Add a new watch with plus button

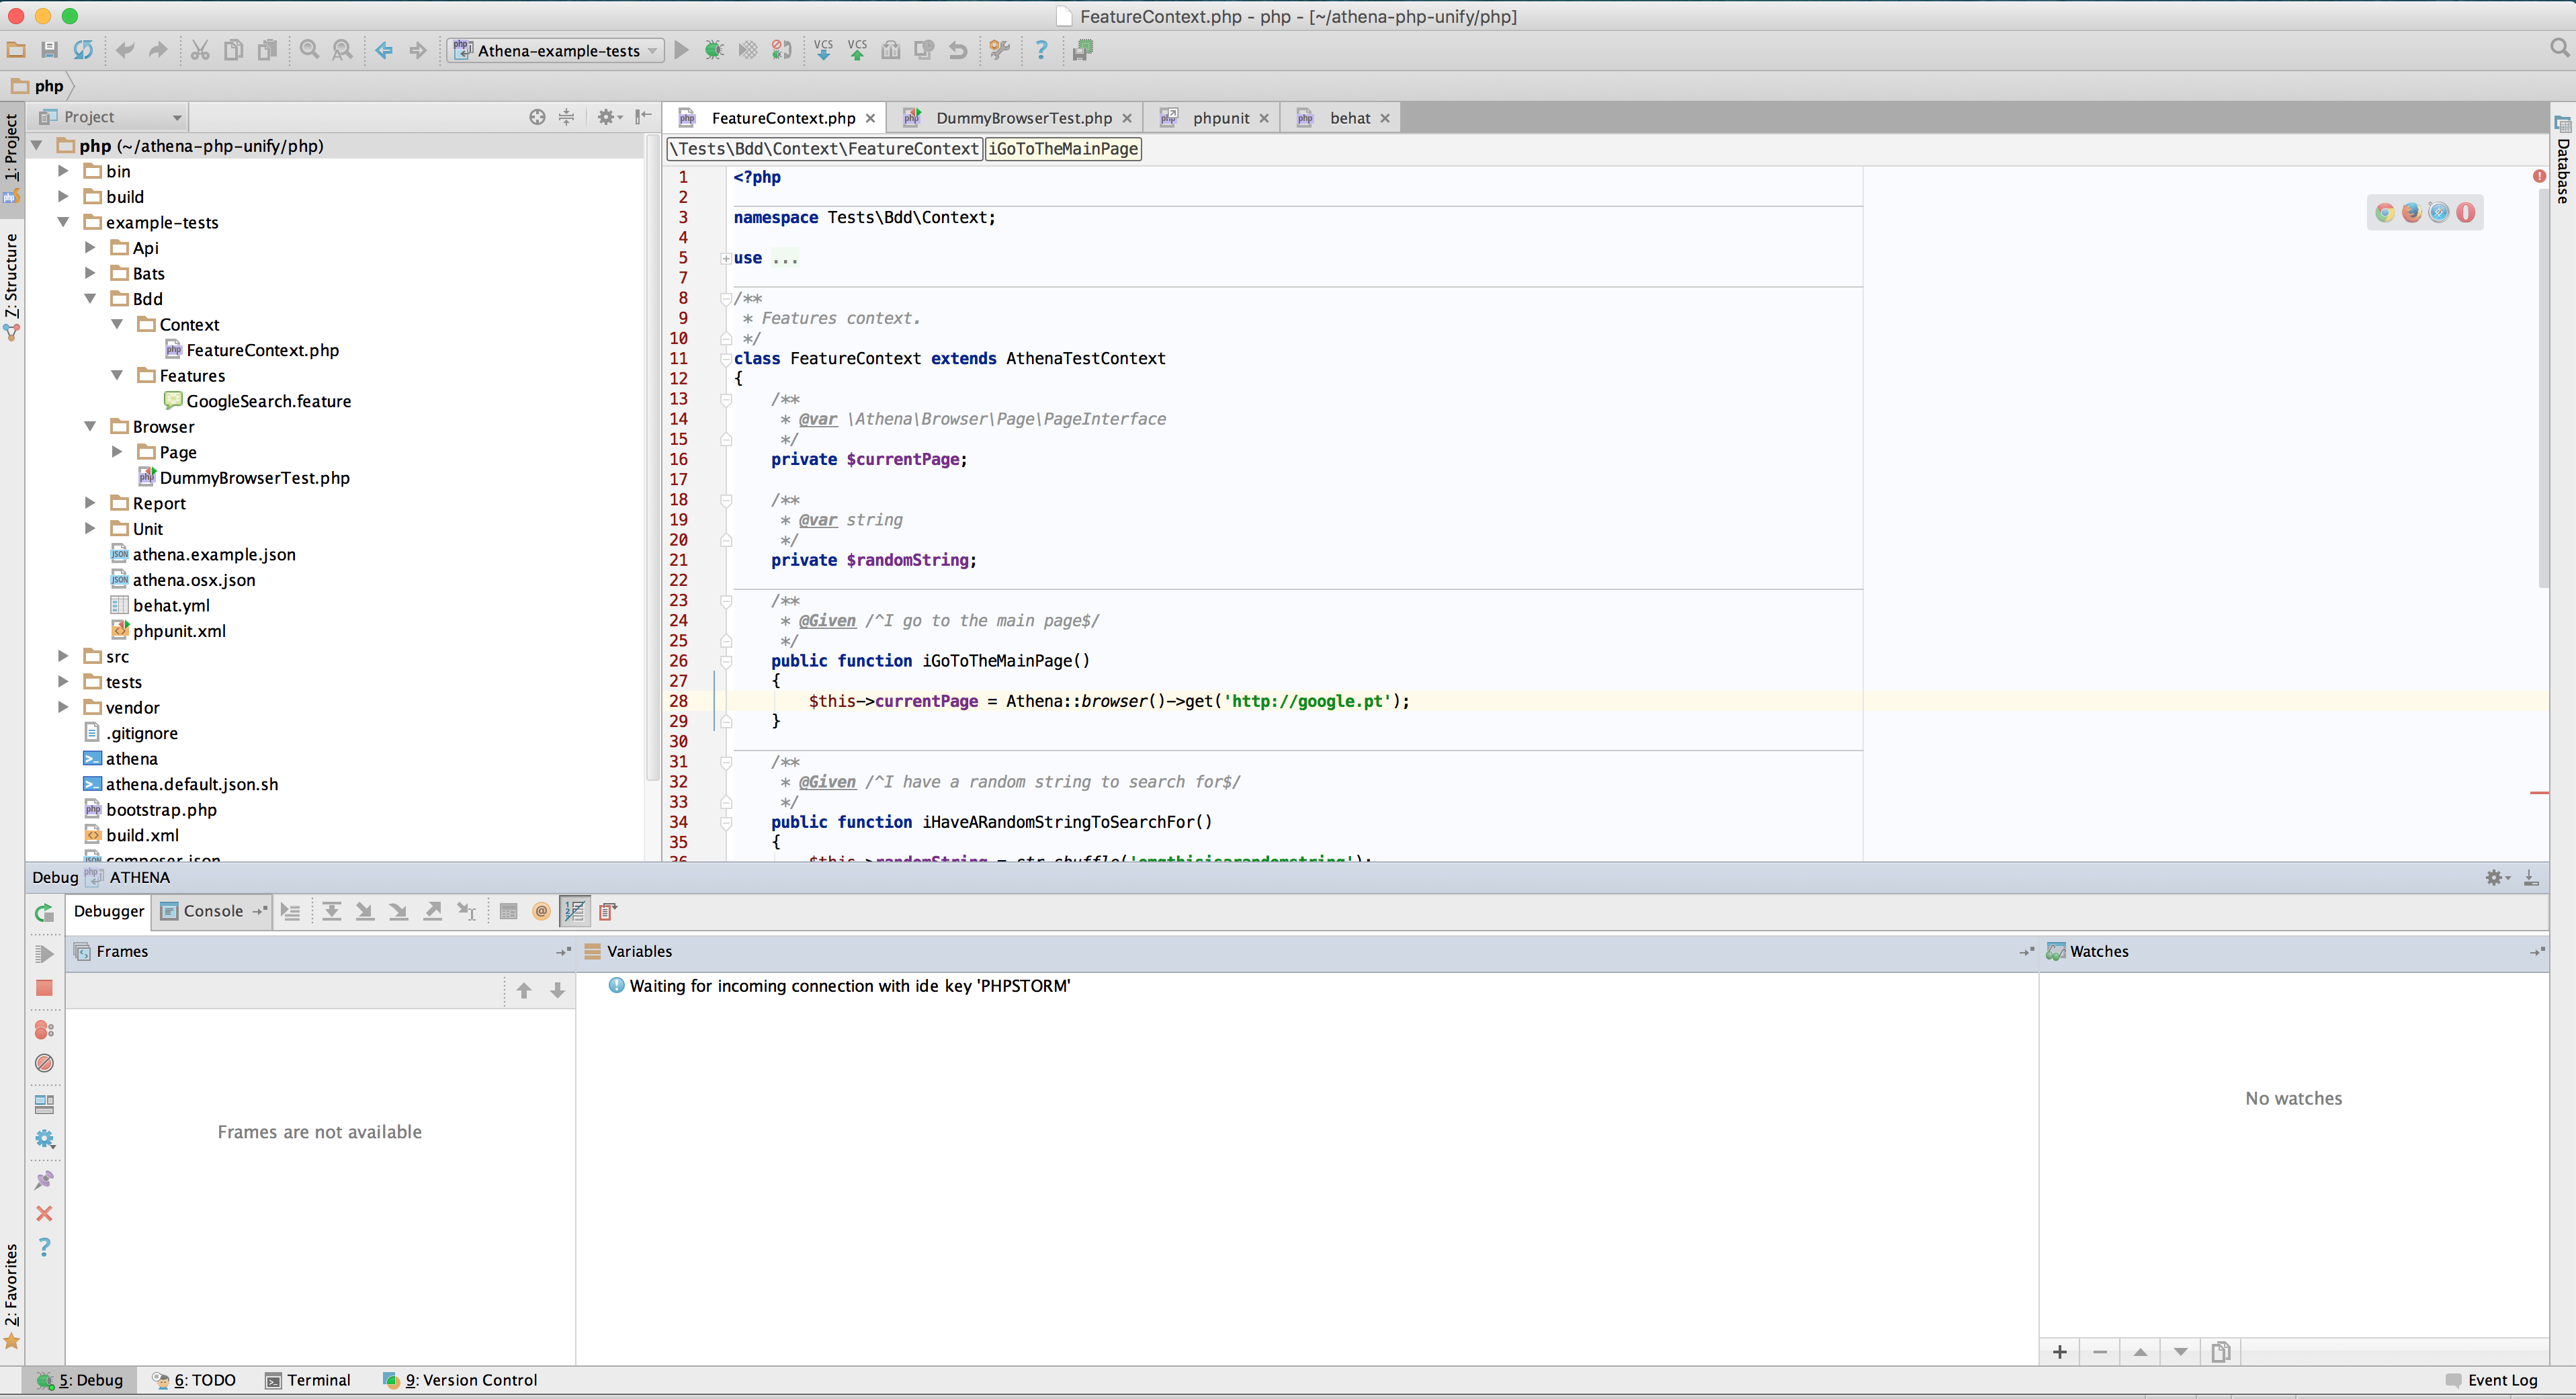point(2060,1352)
